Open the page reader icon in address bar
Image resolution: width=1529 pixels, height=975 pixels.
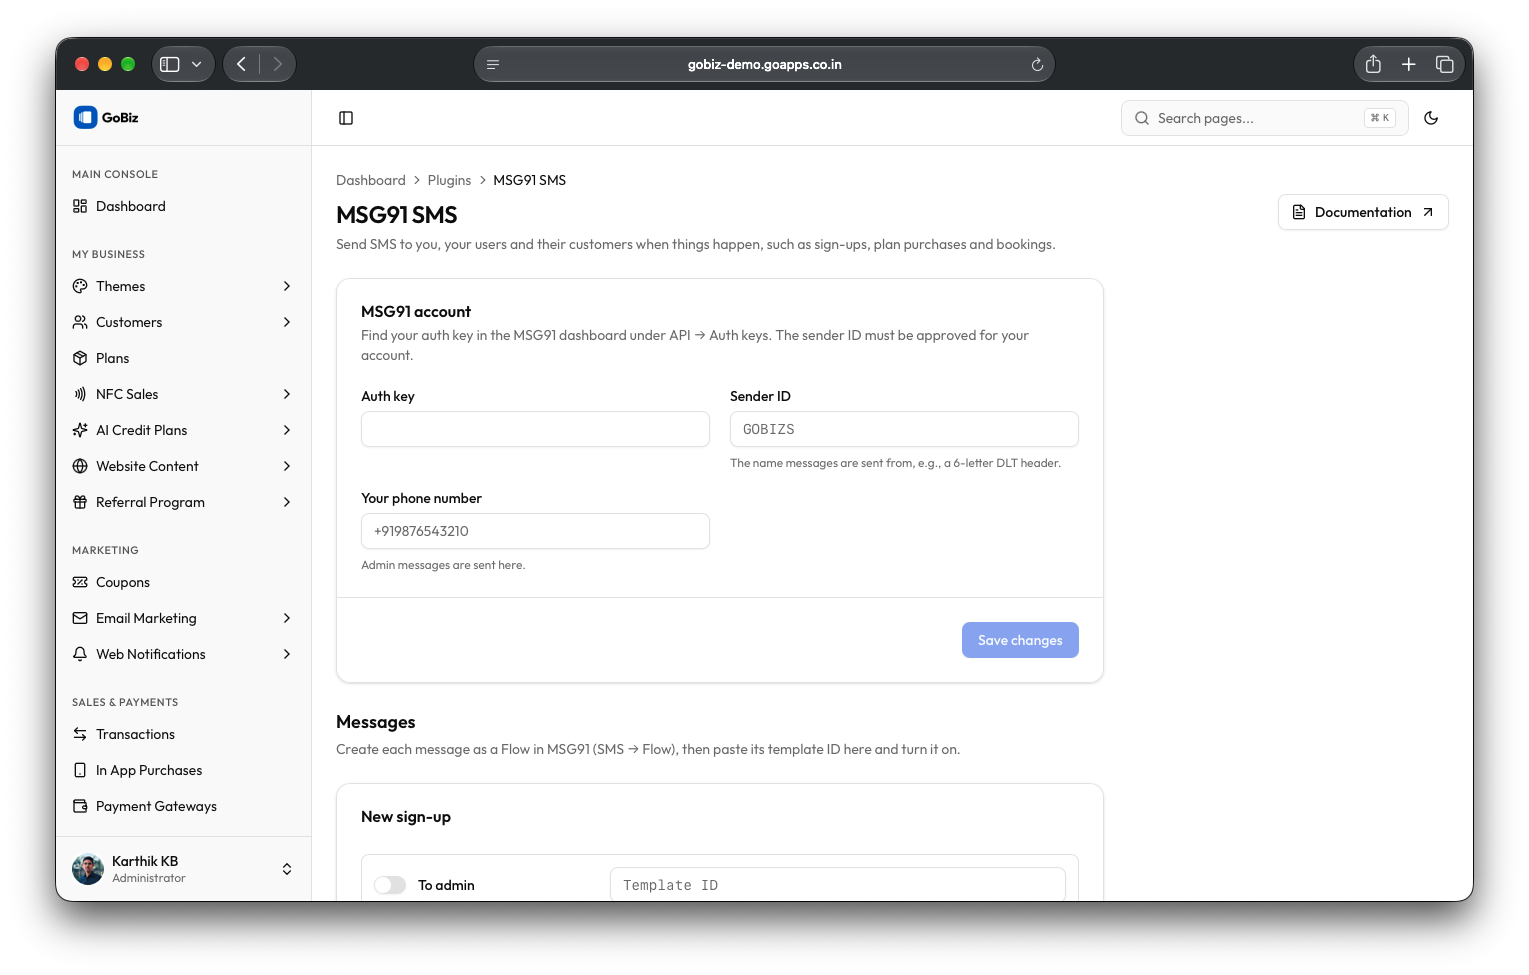coord(493,64)
